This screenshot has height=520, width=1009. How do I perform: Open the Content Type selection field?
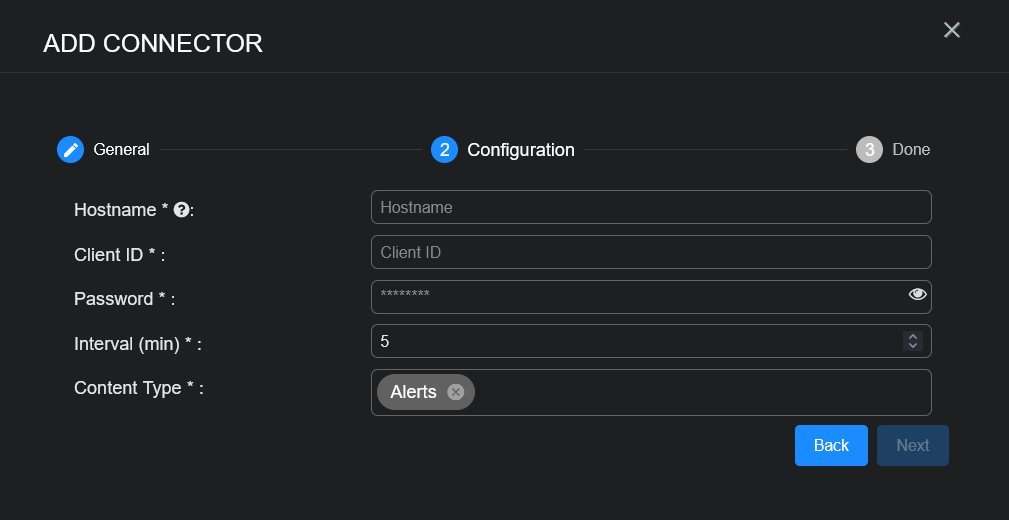point(700,392)
